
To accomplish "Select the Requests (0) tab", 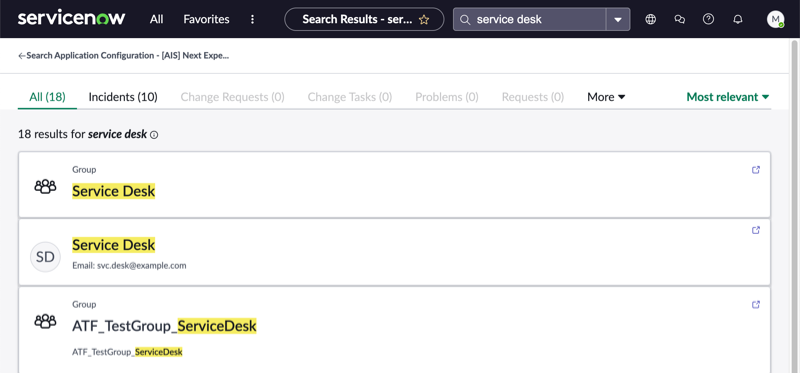I will pos(533,97).
